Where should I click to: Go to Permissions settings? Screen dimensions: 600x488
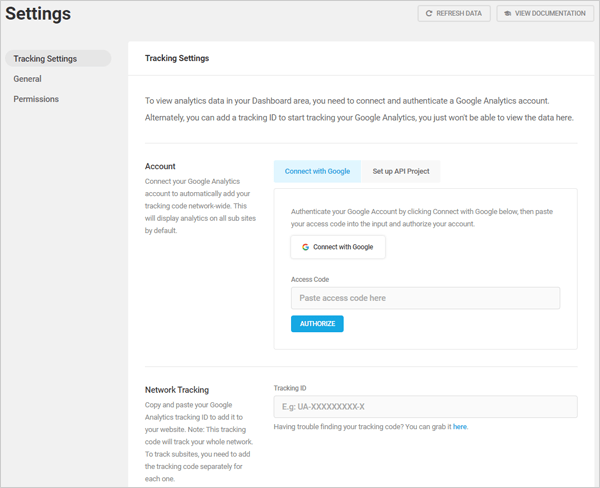tap(36, 99)
